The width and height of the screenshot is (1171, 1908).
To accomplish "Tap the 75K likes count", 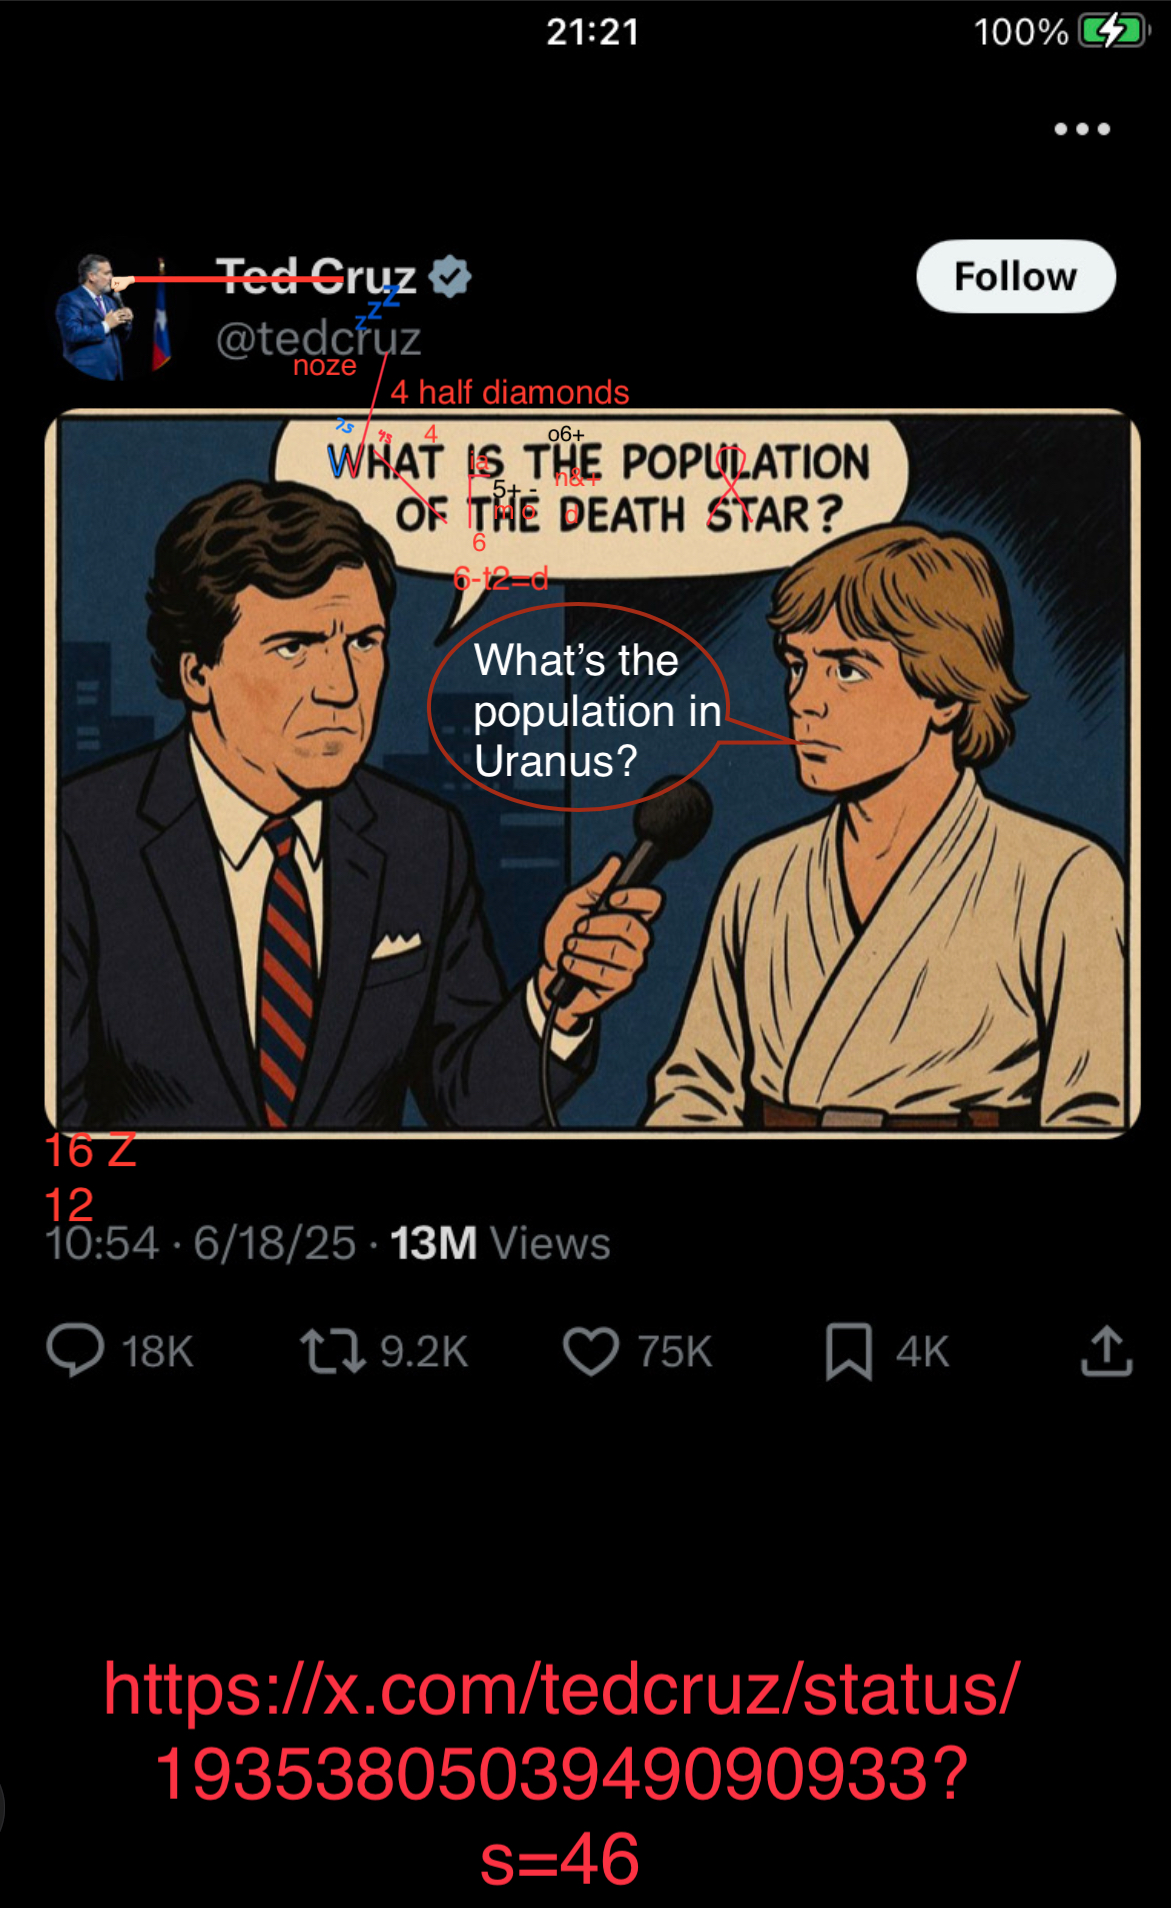I will (675, 1352).
